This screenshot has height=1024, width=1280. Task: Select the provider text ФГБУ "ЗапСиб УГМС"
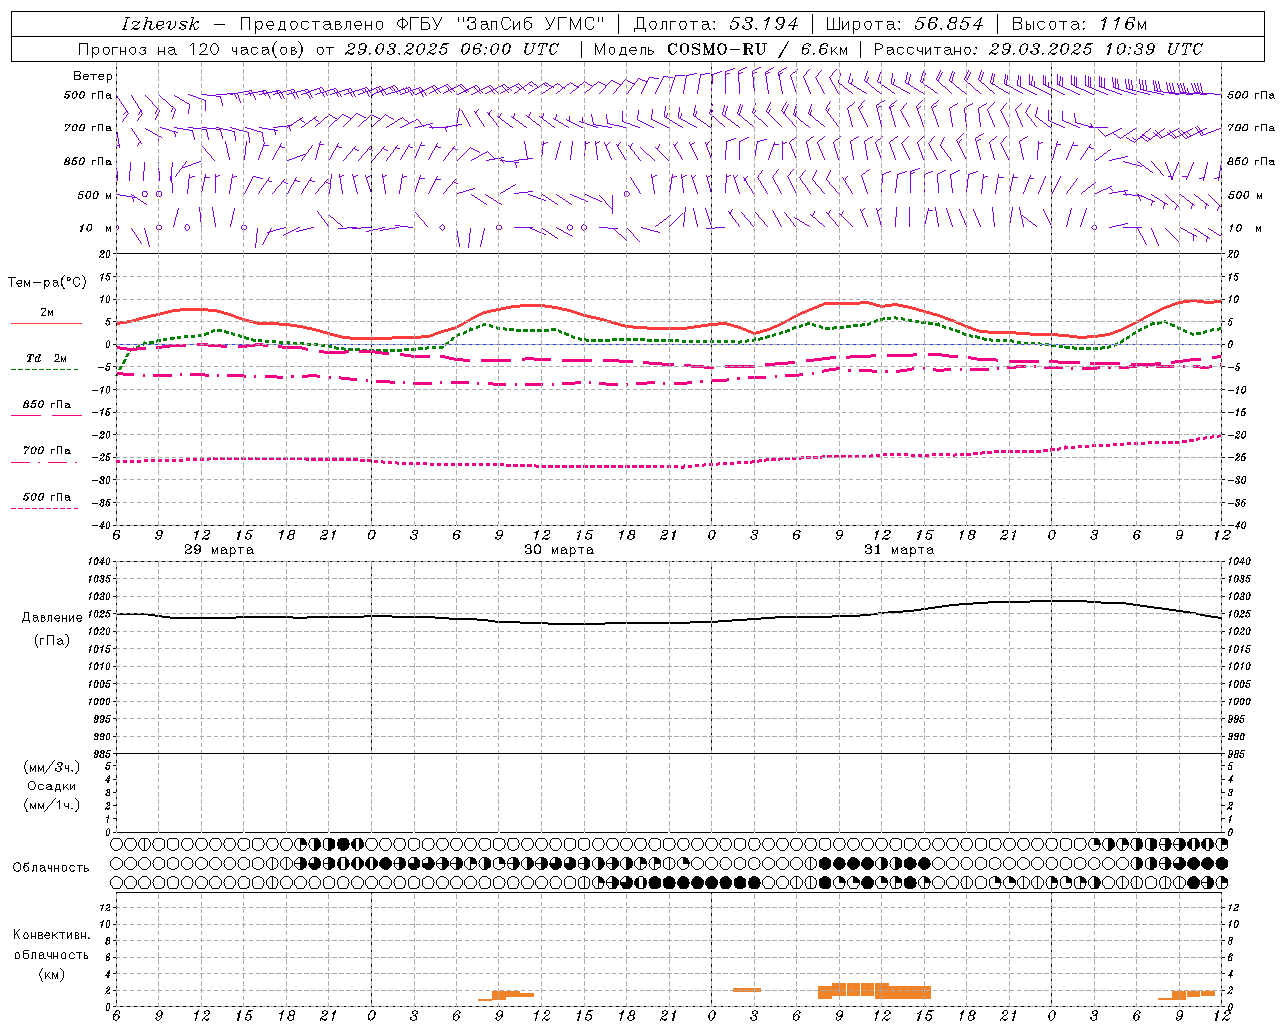[x=500, y=24]
